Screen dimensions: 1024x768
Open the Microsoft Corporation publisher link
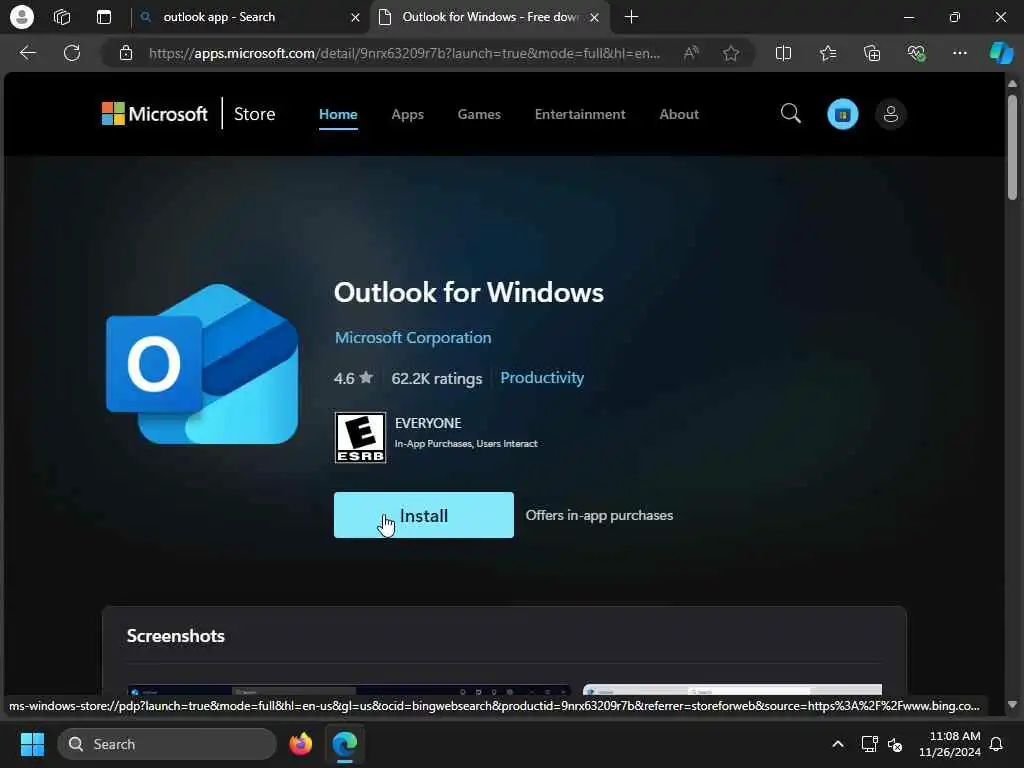click(x=413, y=338)
